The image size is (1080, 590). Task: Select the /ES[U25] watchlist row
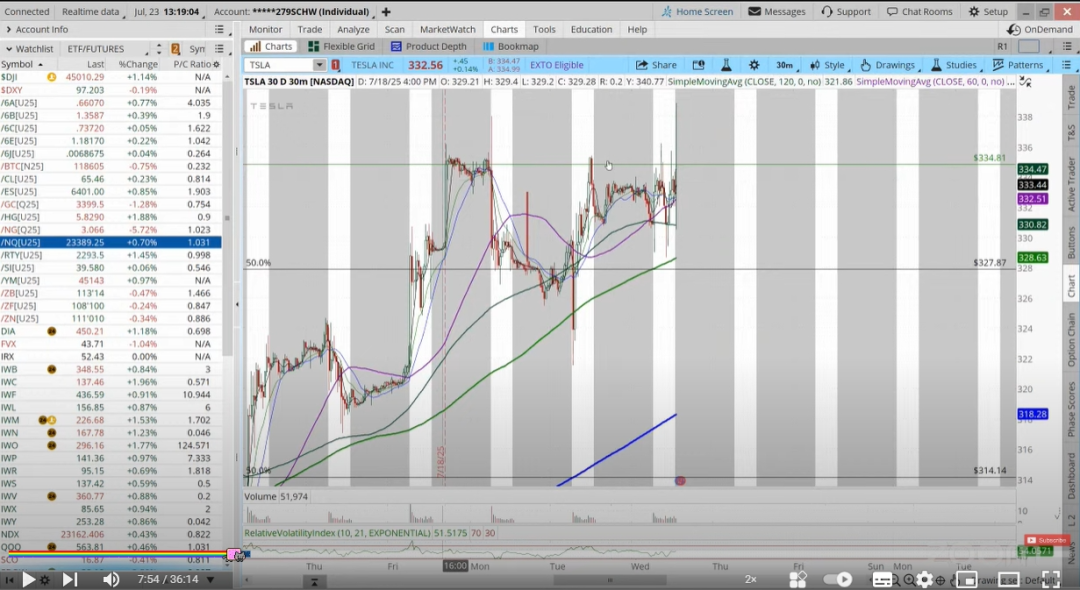point(111,191)
